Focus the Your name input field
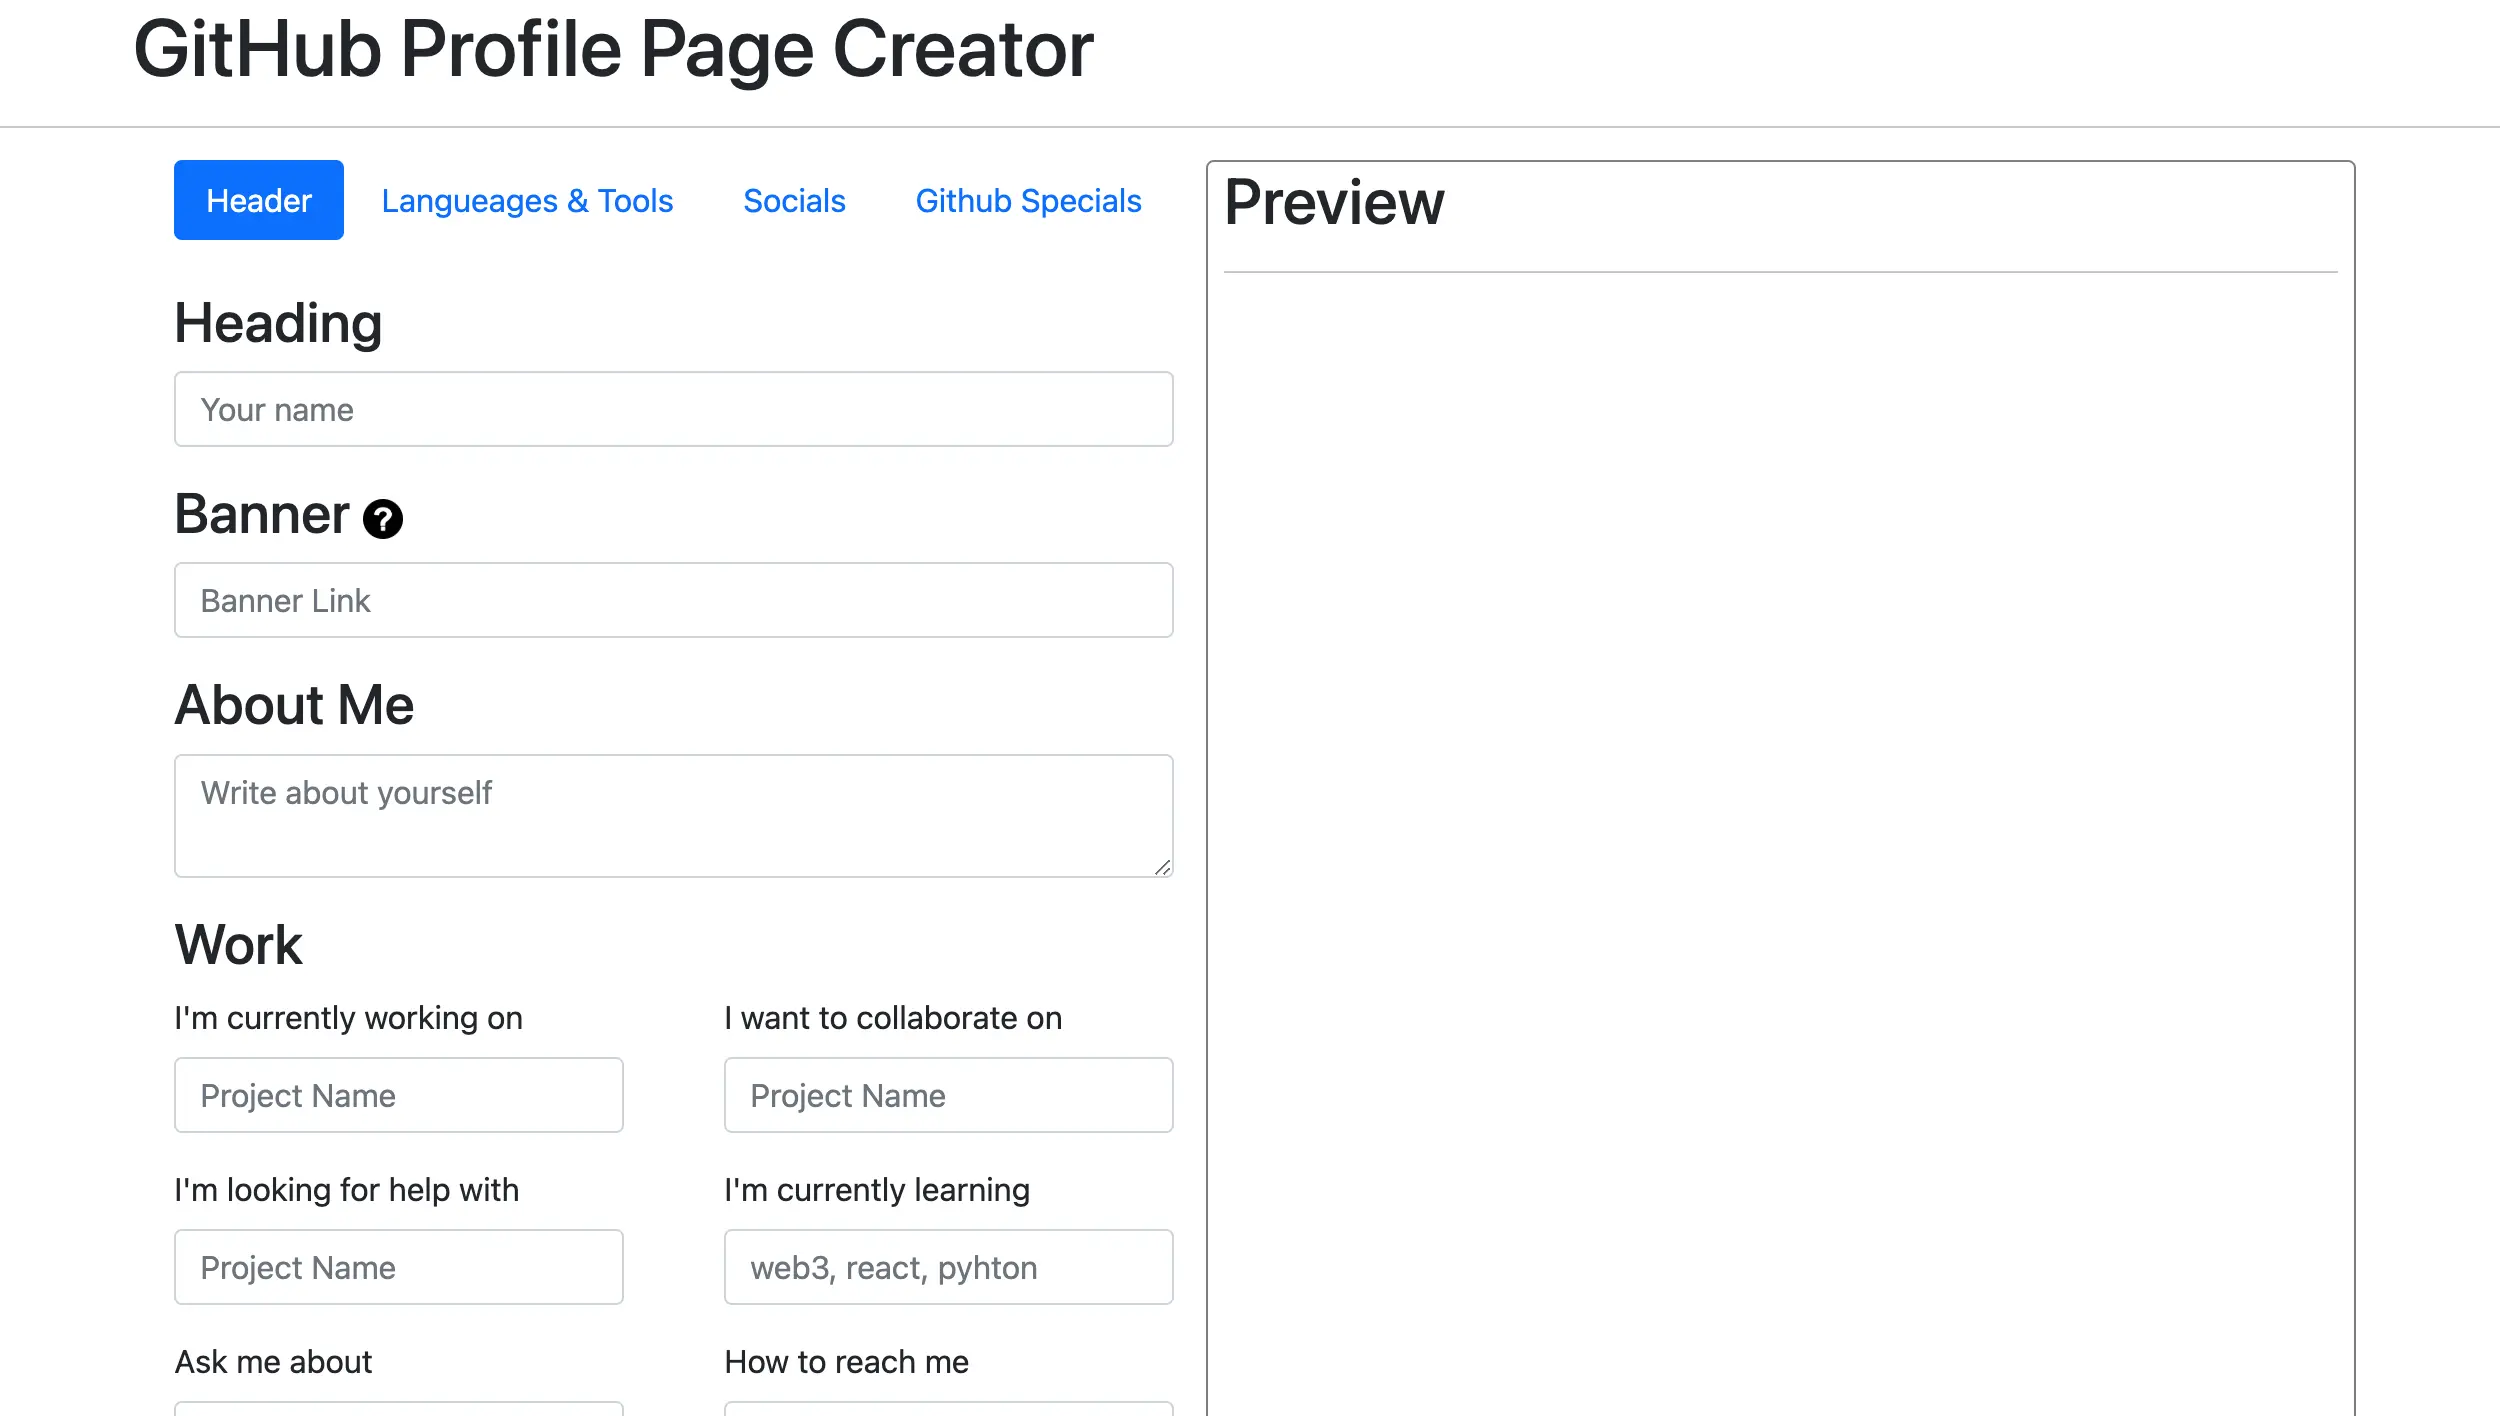The image size is (2500, 1416). click(x=674, y=409)
